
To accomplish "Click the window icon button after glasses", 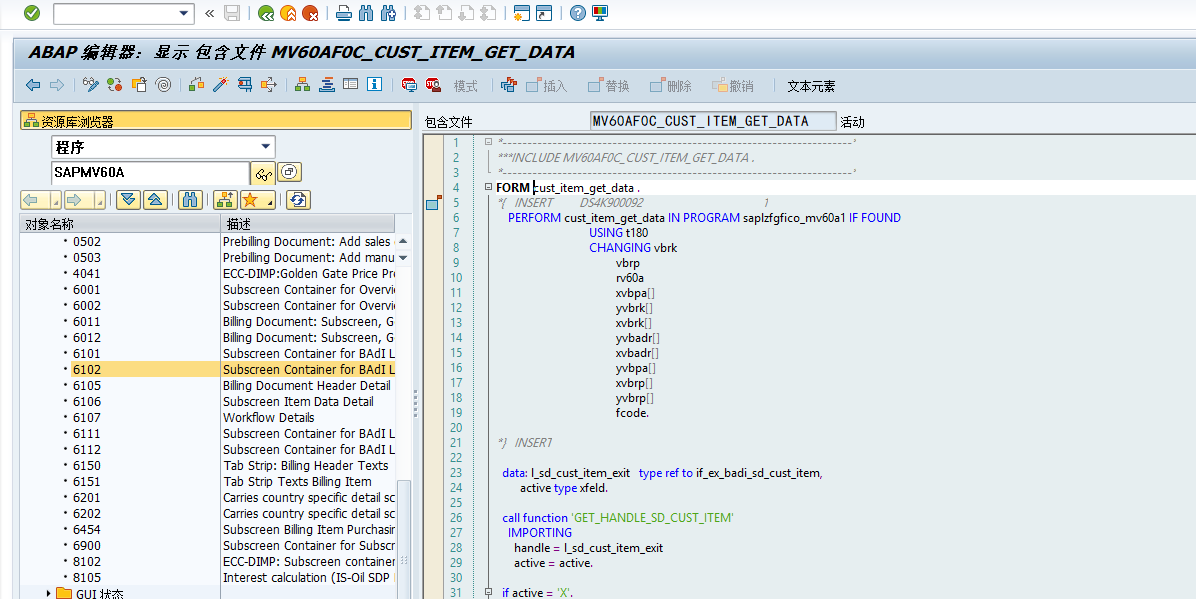I will (x=288, y=172).
